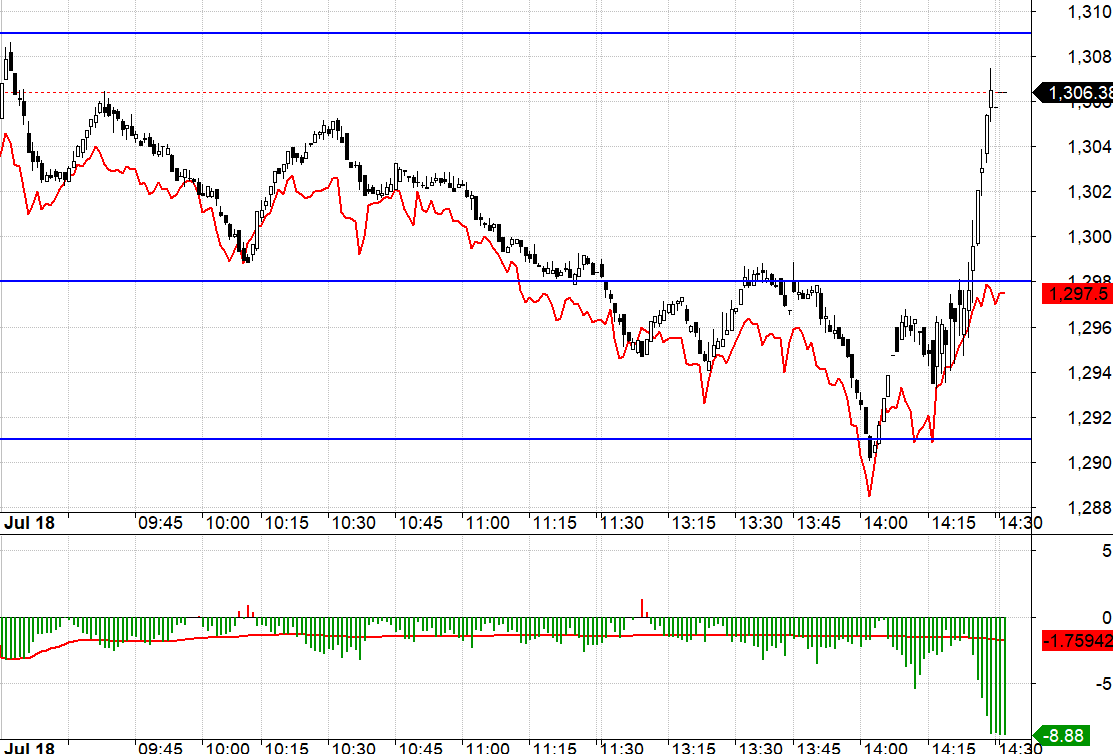Click the red dotted current price line

pos(500,92)
